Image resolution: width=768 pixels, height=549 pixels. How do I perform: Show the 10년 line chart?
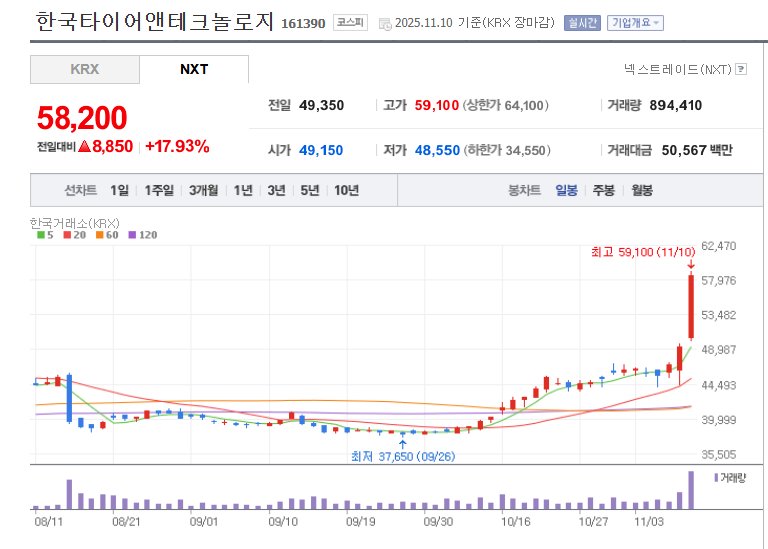[346, 190]
